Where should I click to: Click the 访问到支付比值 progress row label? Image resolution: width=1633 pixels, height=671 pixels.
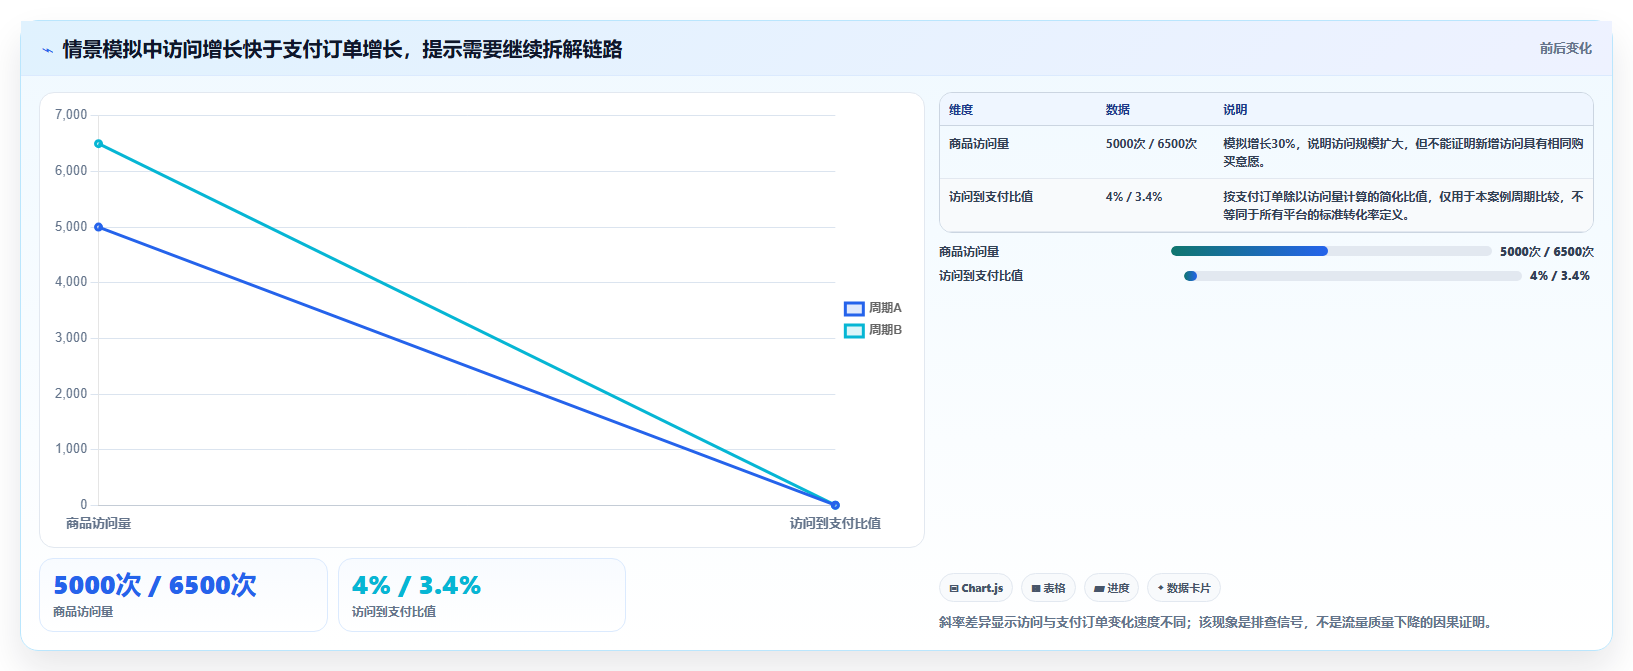pyautogui.click(x=981, y=276)
